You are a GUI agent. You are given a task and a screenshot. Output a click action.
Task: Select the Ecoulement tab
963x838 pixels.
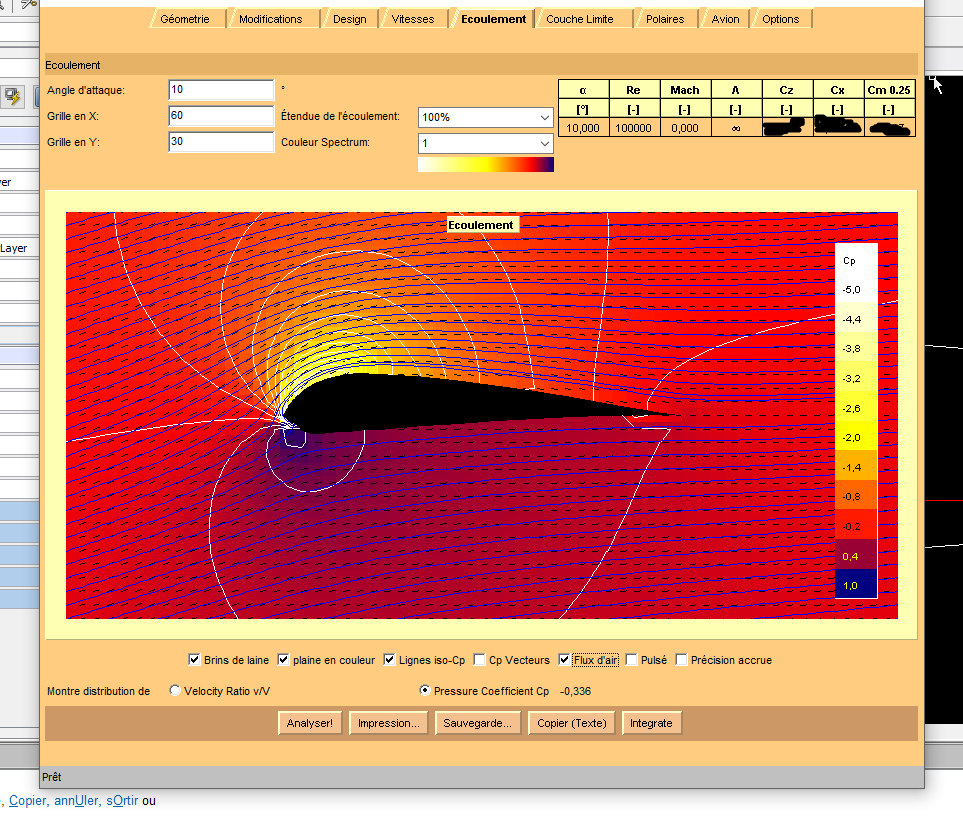click(493, 19)
